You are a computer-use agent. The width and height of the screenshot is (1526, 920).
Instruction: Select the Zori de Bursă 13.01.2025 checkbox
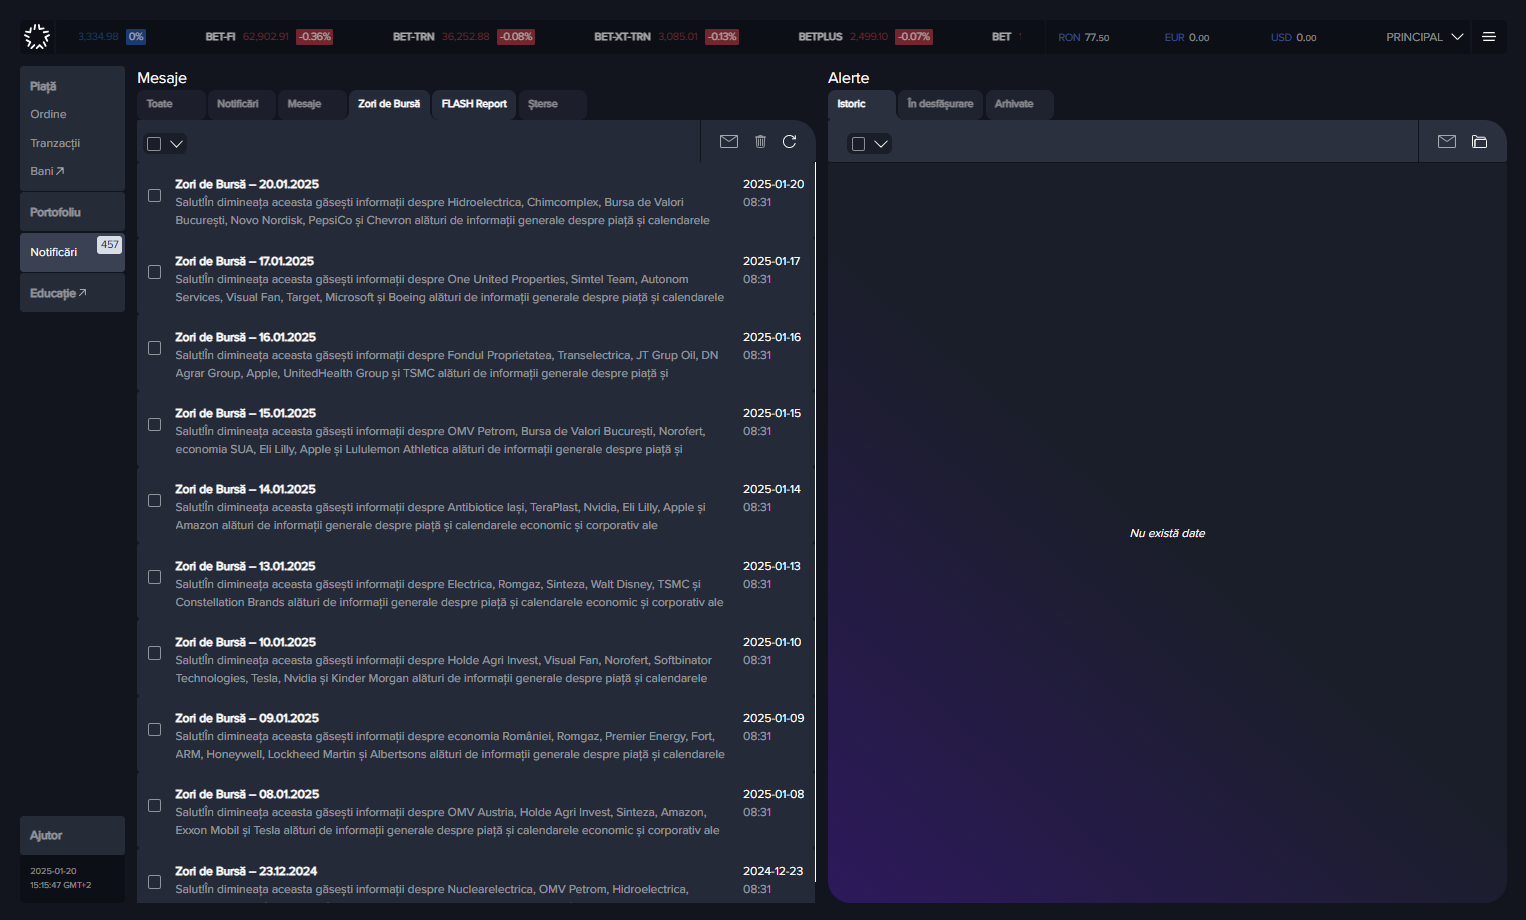(154, 577)
